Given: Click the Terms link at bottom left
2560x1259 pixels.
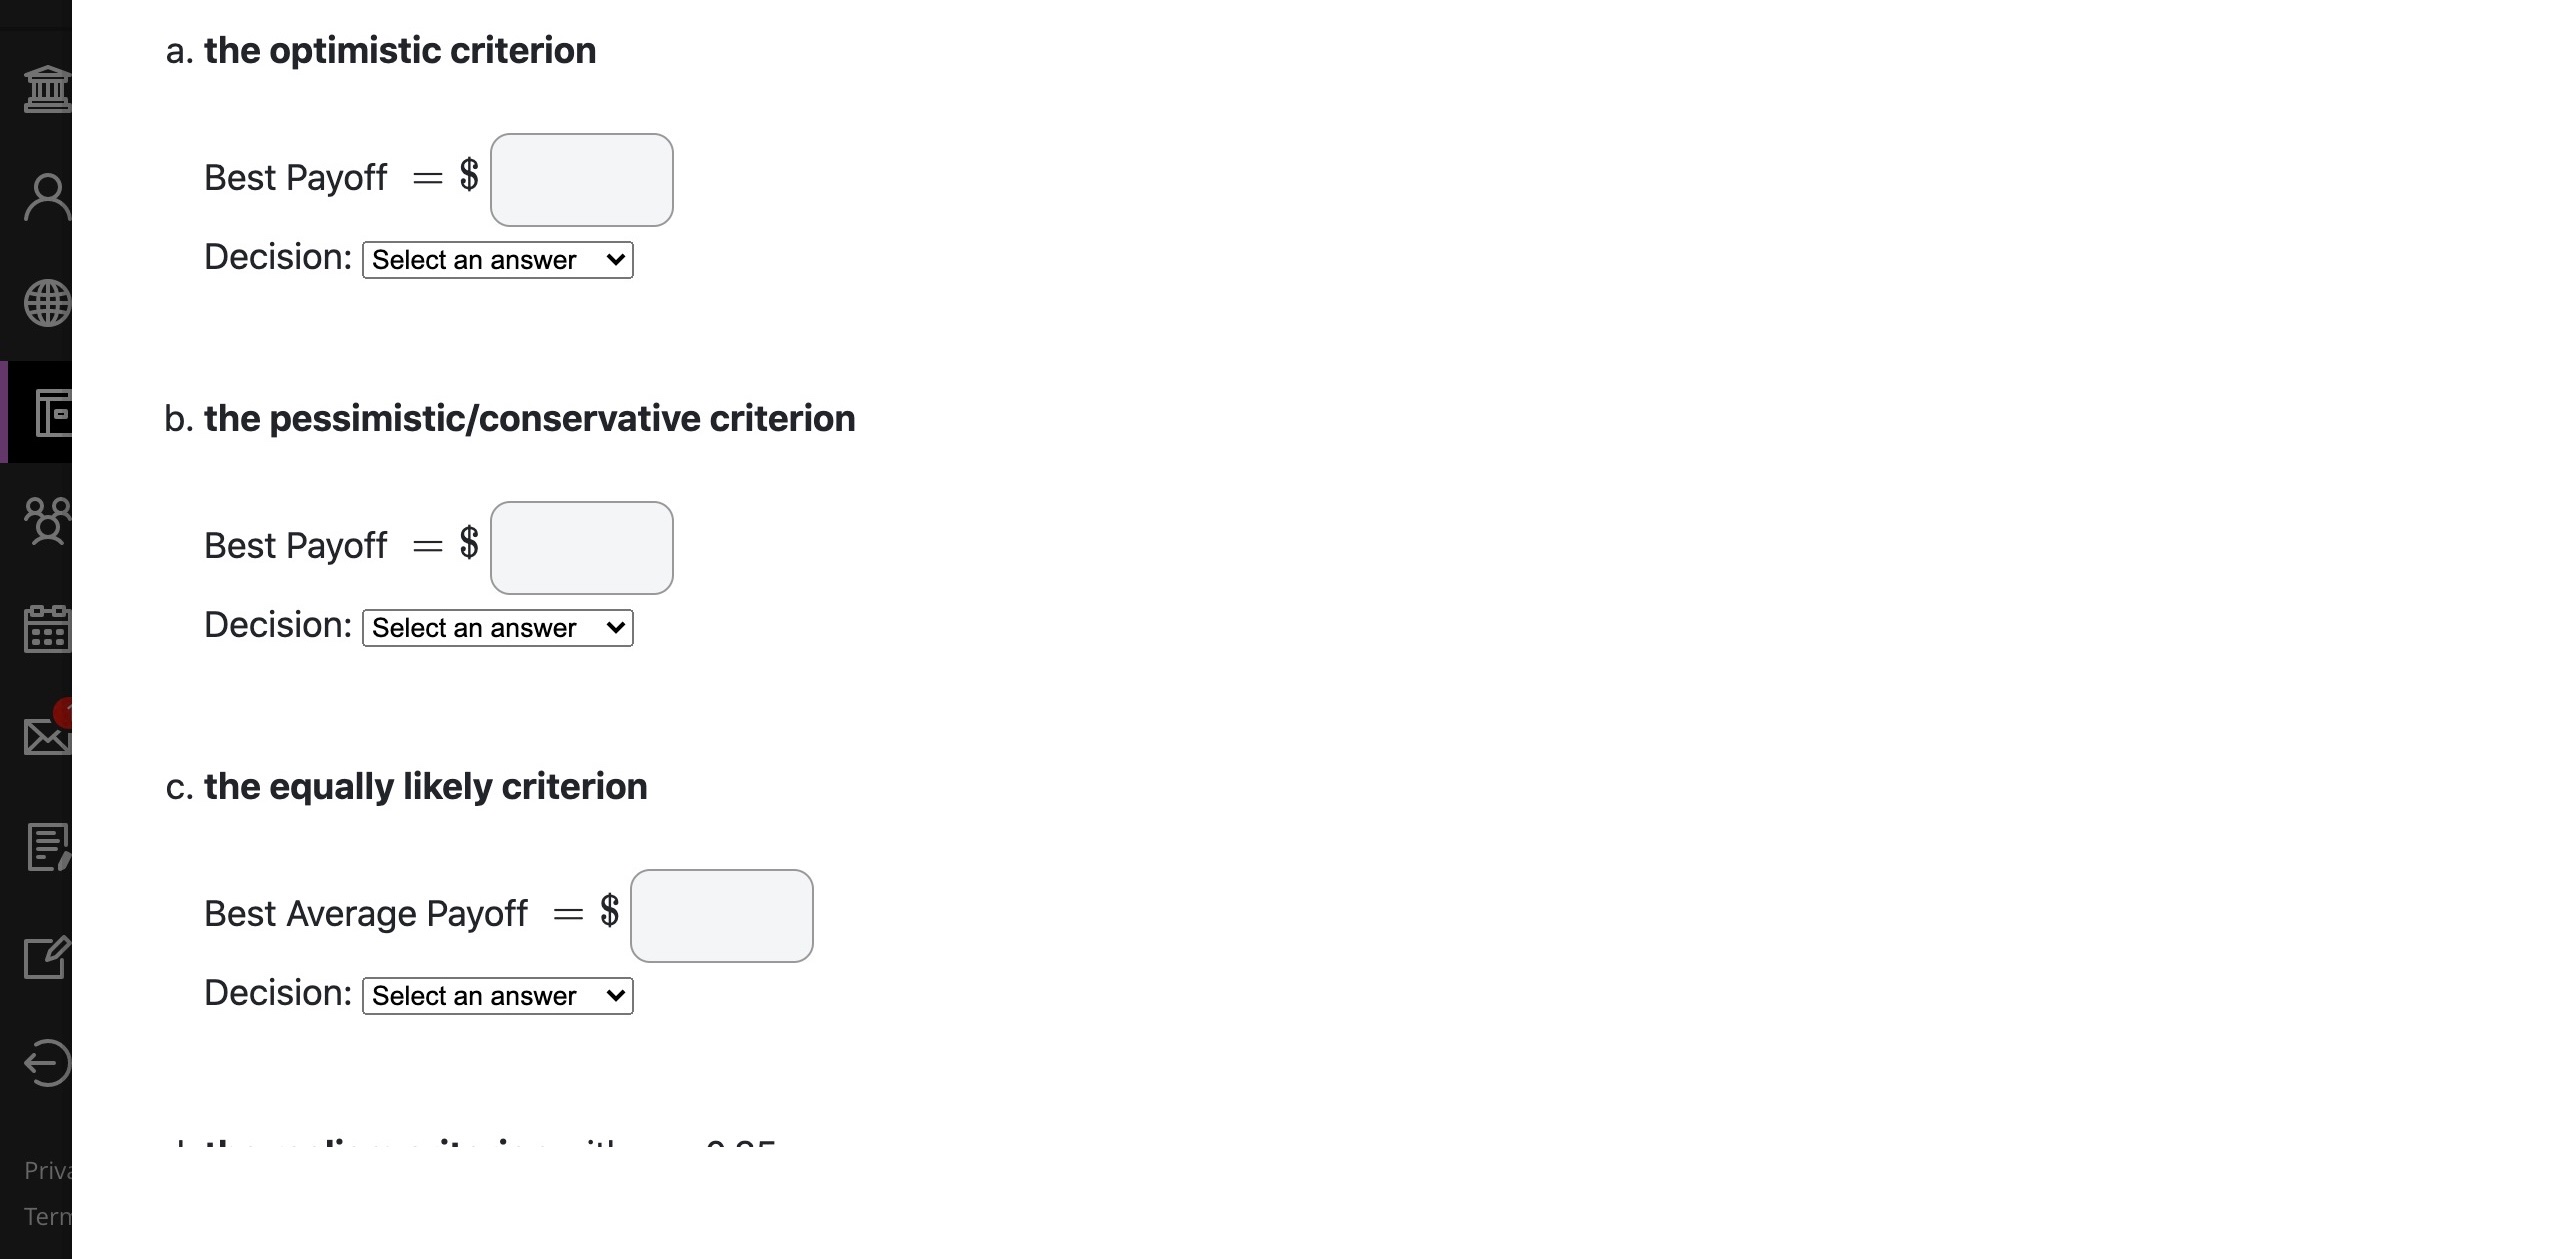Looking at the screenshot, I should (48, 1215).
